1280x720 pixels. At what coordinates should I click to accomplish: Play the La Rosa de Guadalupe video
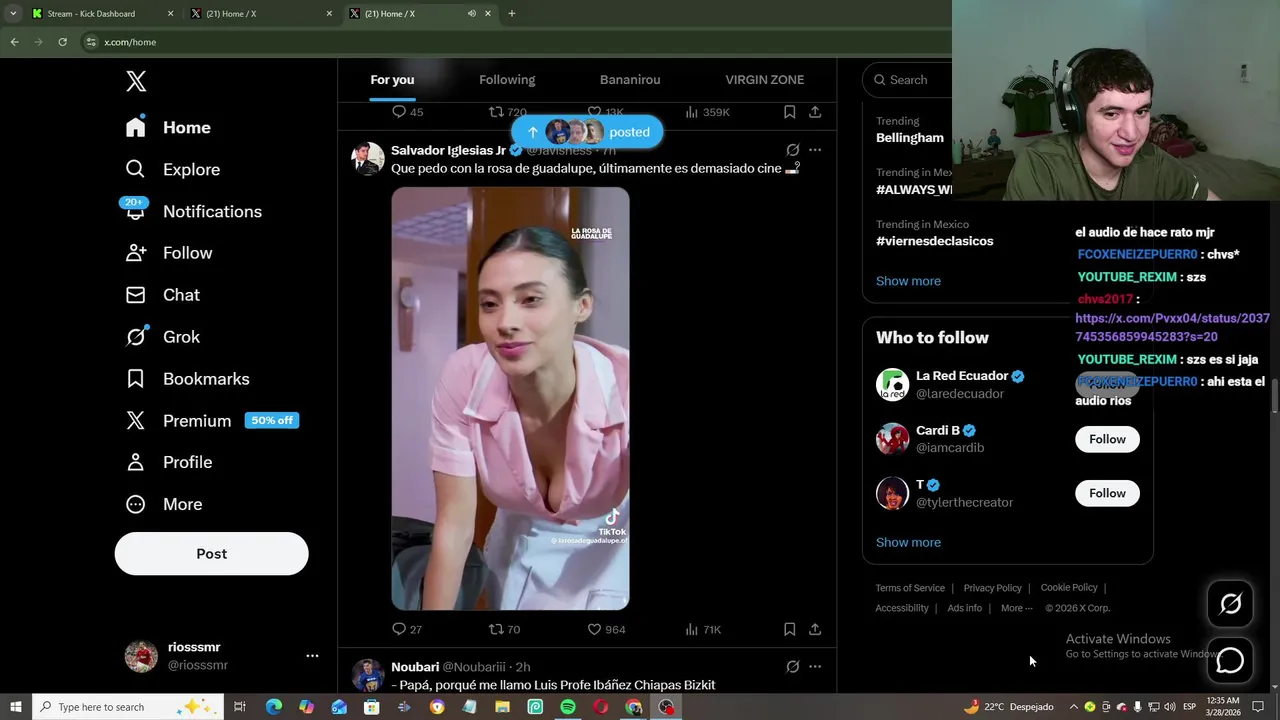(510, 398)
